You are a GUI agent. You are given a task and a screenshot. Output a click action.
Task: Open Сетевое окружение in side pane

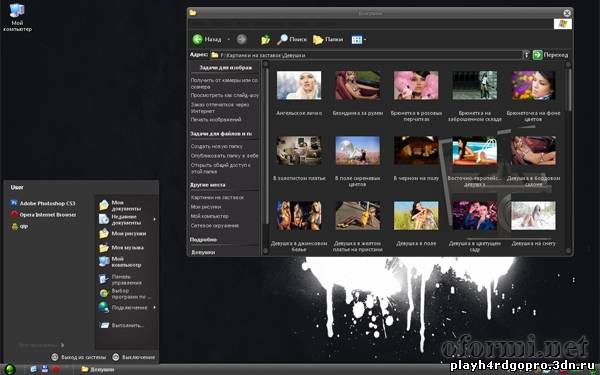(x=215, y=225)
